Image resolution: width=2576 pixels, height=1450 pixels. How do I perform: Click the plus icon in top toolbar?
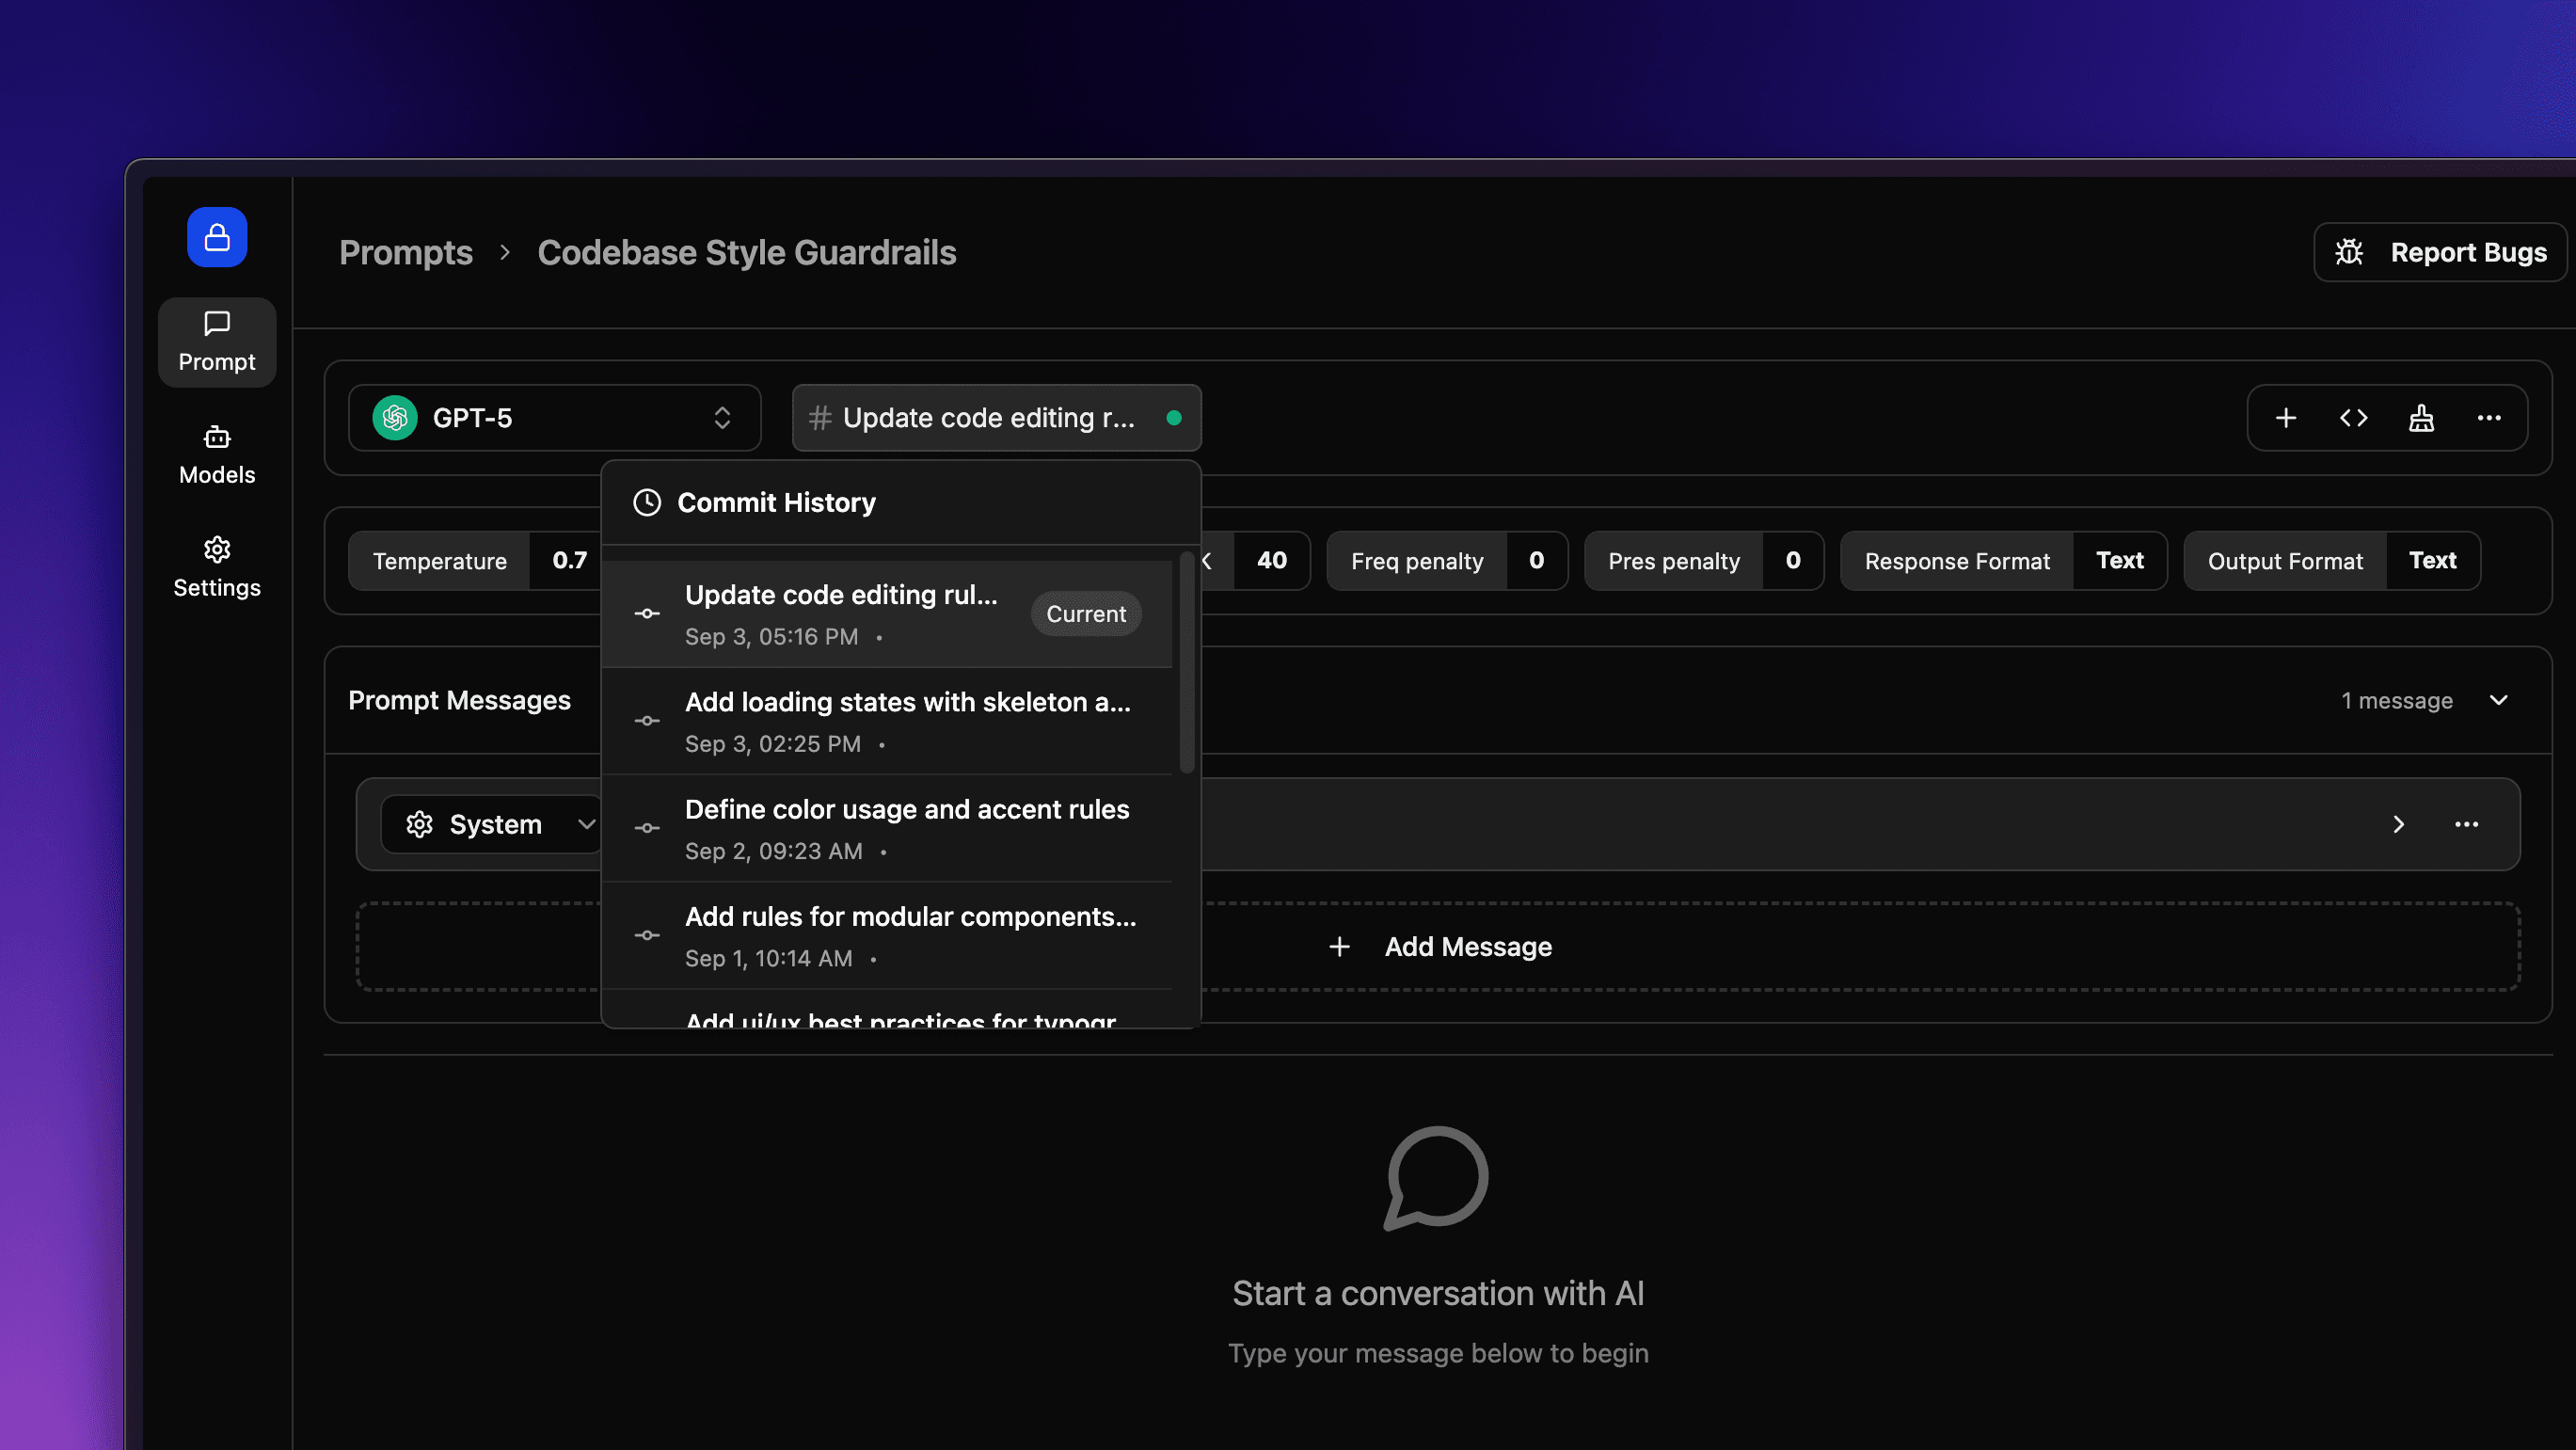coord(2286,418)
